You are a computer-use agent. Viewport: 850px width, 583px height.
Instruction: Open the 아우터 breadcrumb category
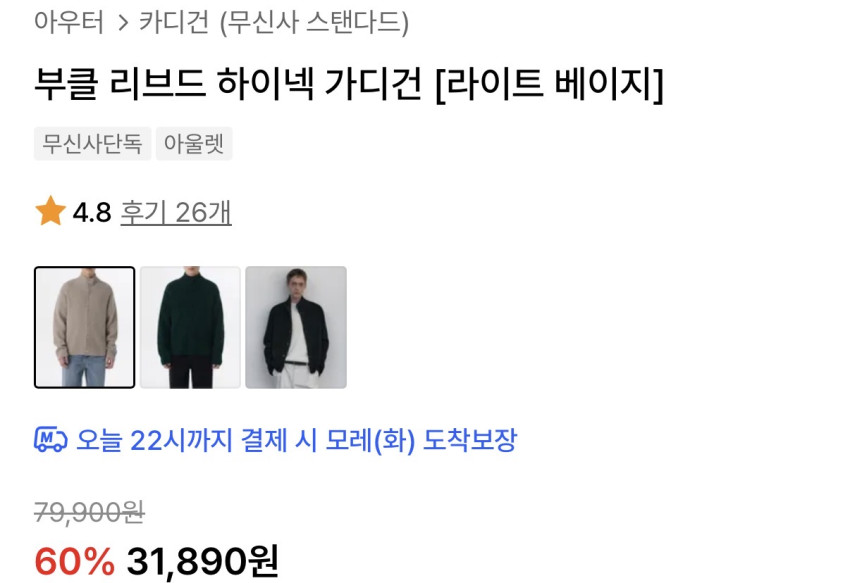point(69,22)
